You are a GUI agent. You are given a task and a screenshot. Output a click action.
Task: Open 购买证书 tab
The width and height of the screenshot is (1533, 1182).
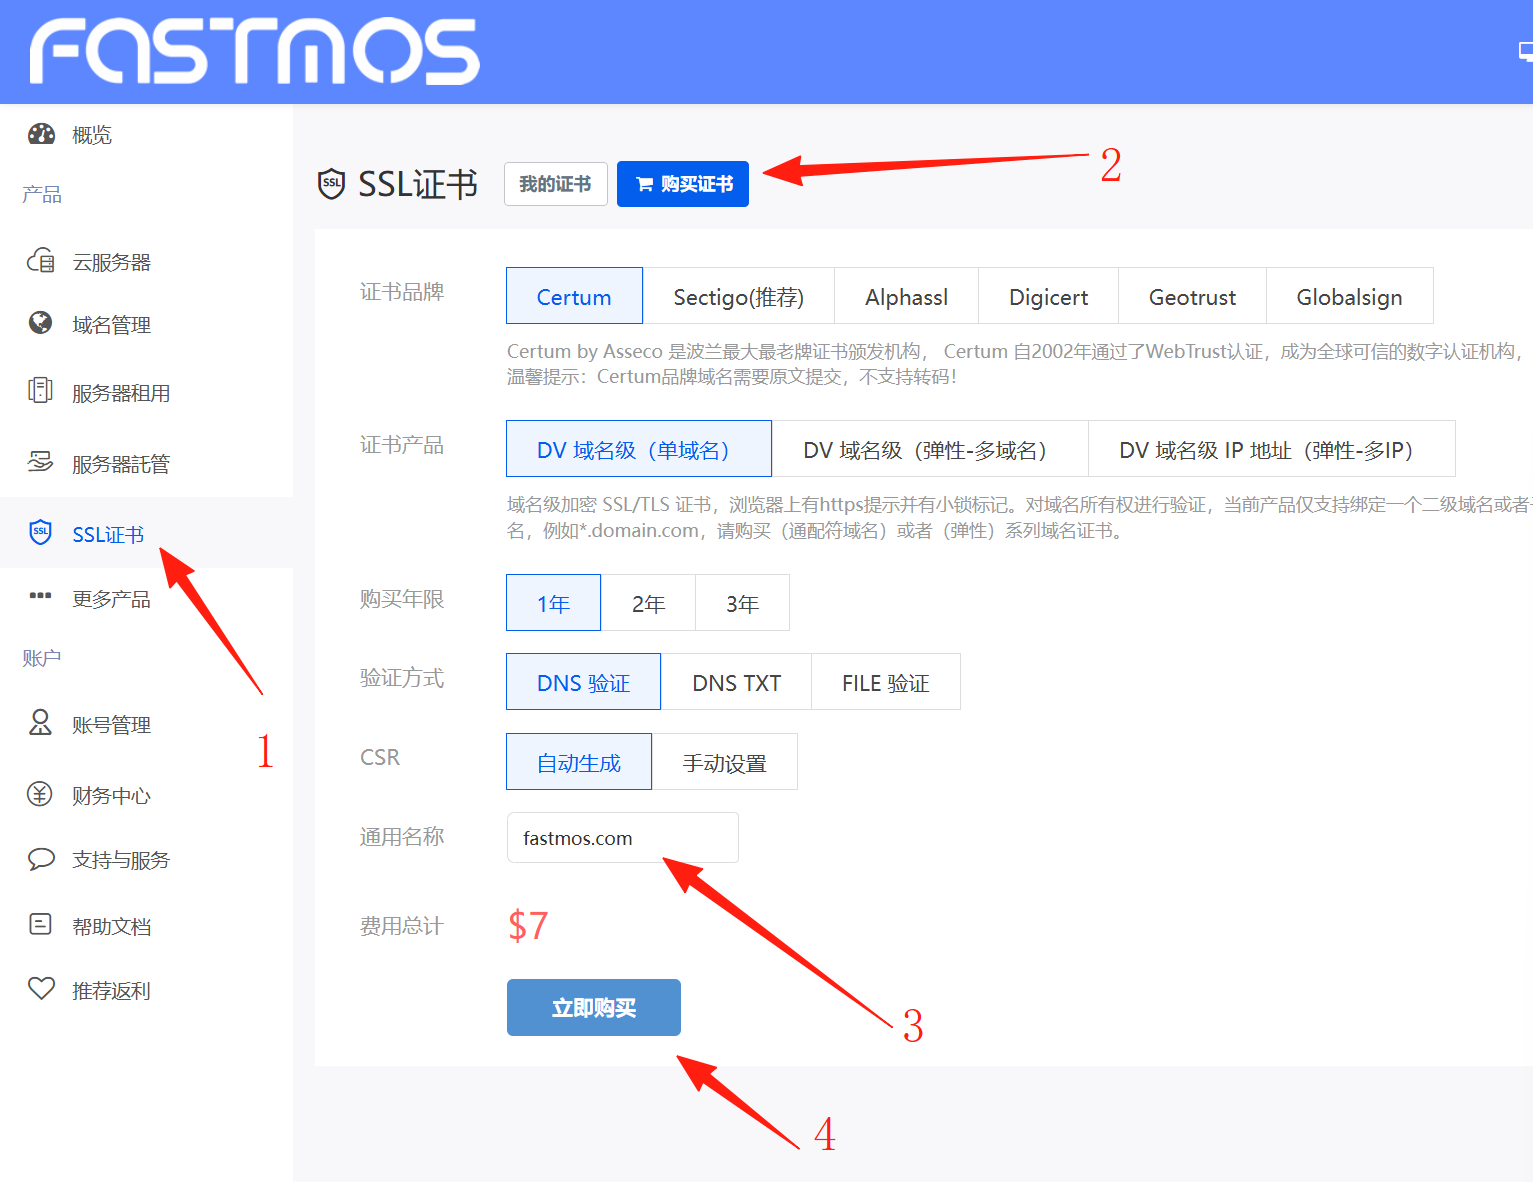(x=683, y=184)
